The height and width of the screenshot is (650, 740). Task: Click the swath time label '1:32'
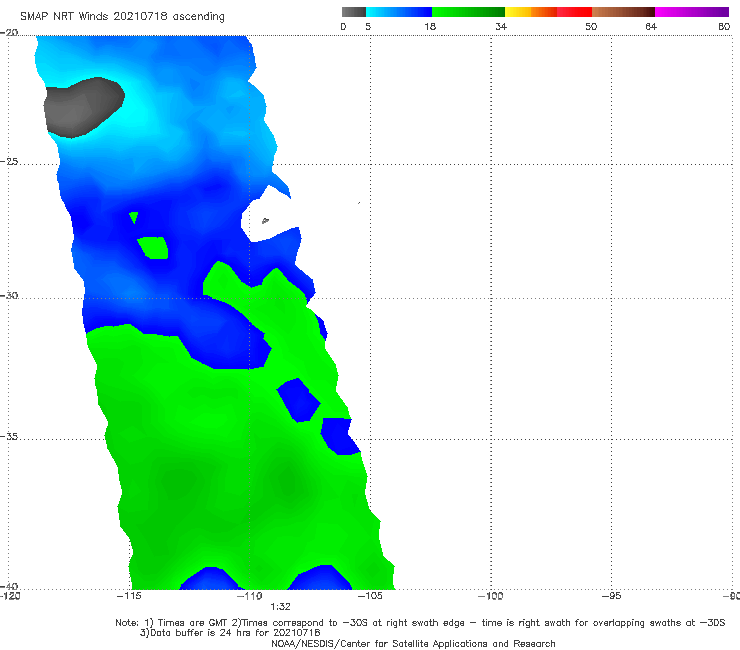[x=280, y=607]
